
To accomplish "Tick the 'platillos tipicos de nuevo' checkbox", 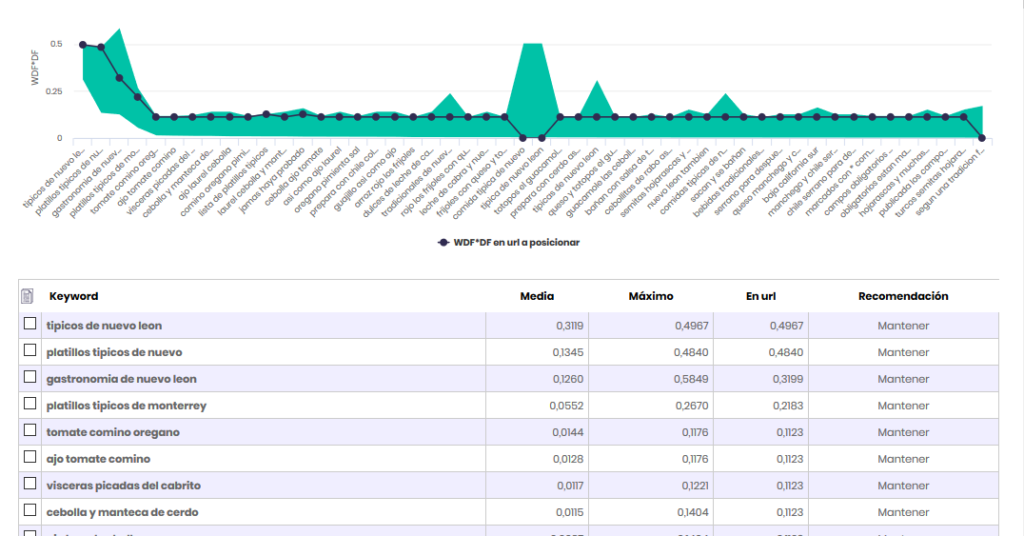I will [x=30, y=351].
